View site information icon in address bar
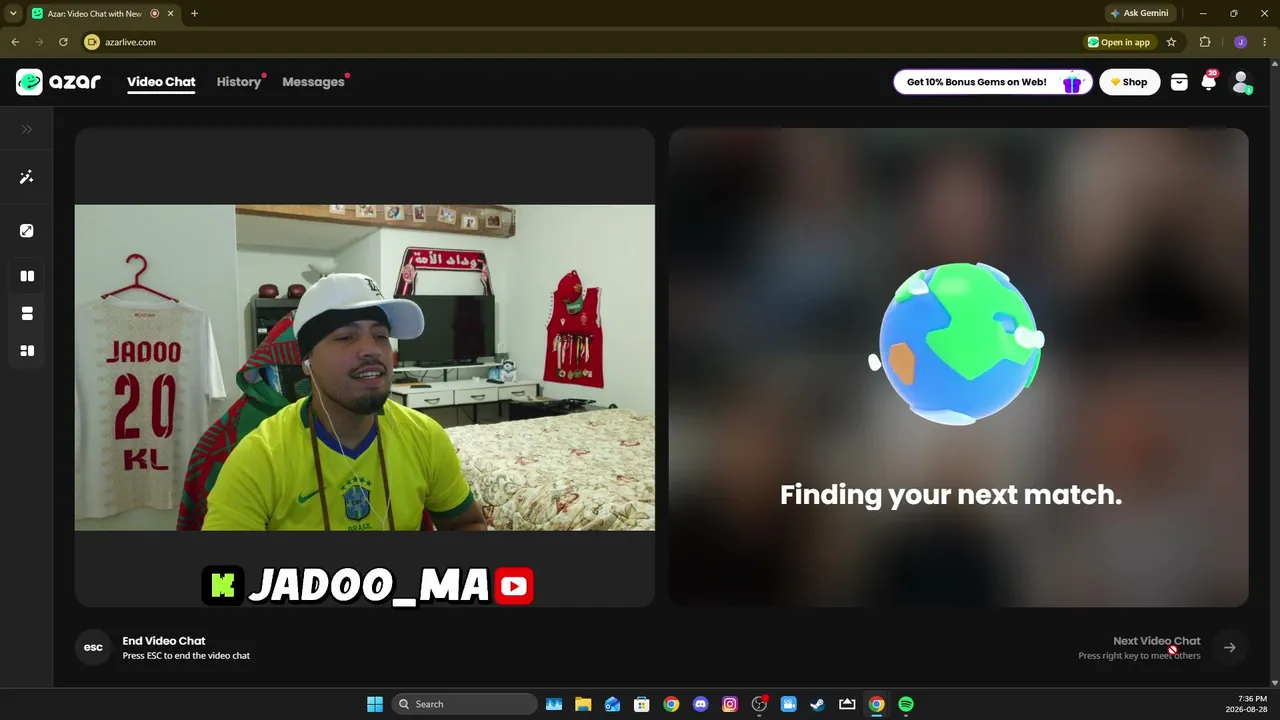Image resolution: width=1280 pixels, height=720 pixels. [x=92, y=42]
